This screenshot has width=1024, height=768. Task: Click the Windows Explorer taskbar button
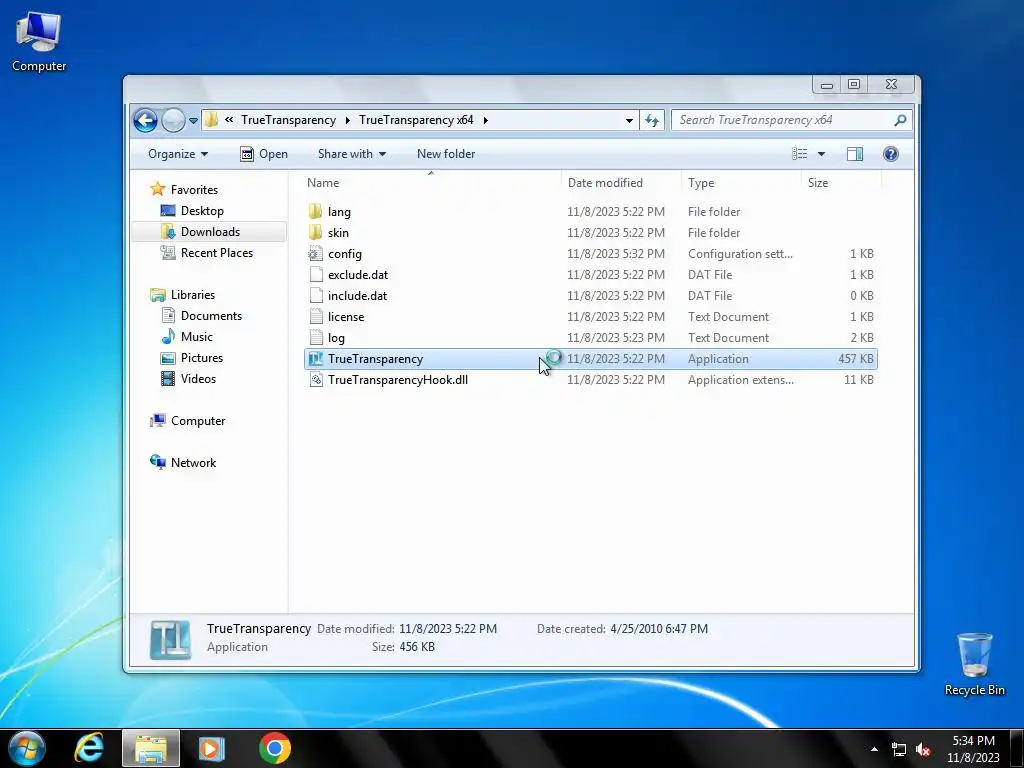(x=151, y=748)
